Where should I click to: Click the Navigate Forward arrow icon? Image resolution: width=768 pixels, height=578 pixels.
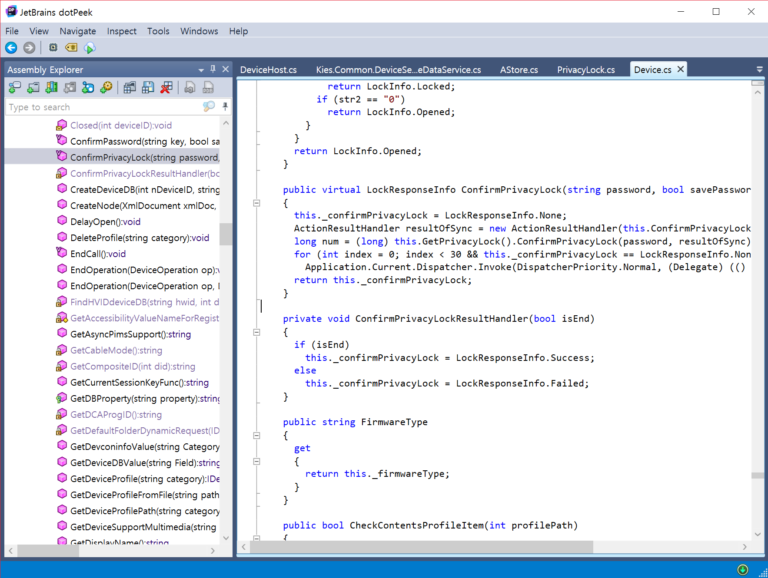tap(29, 48)
